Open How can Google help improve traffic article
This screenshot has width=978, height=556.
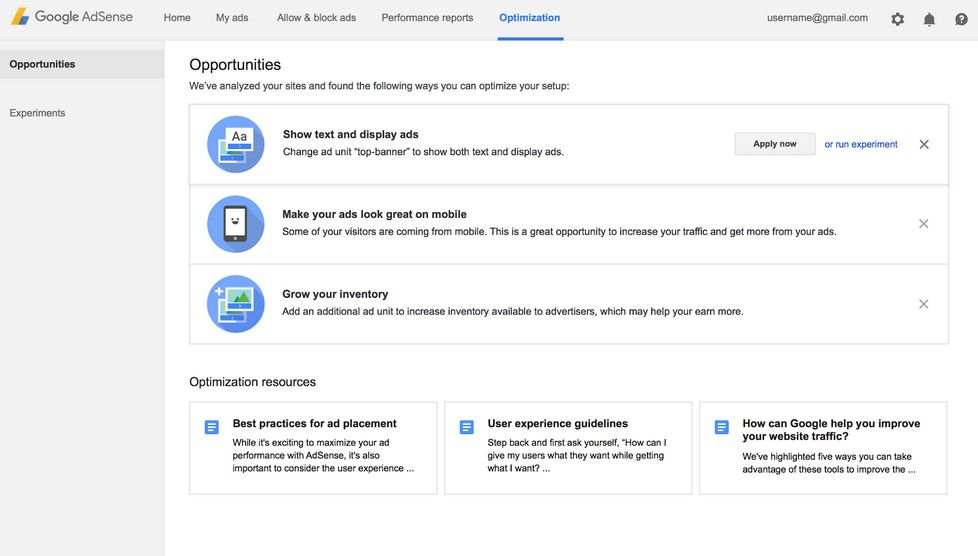click(823, 448)
